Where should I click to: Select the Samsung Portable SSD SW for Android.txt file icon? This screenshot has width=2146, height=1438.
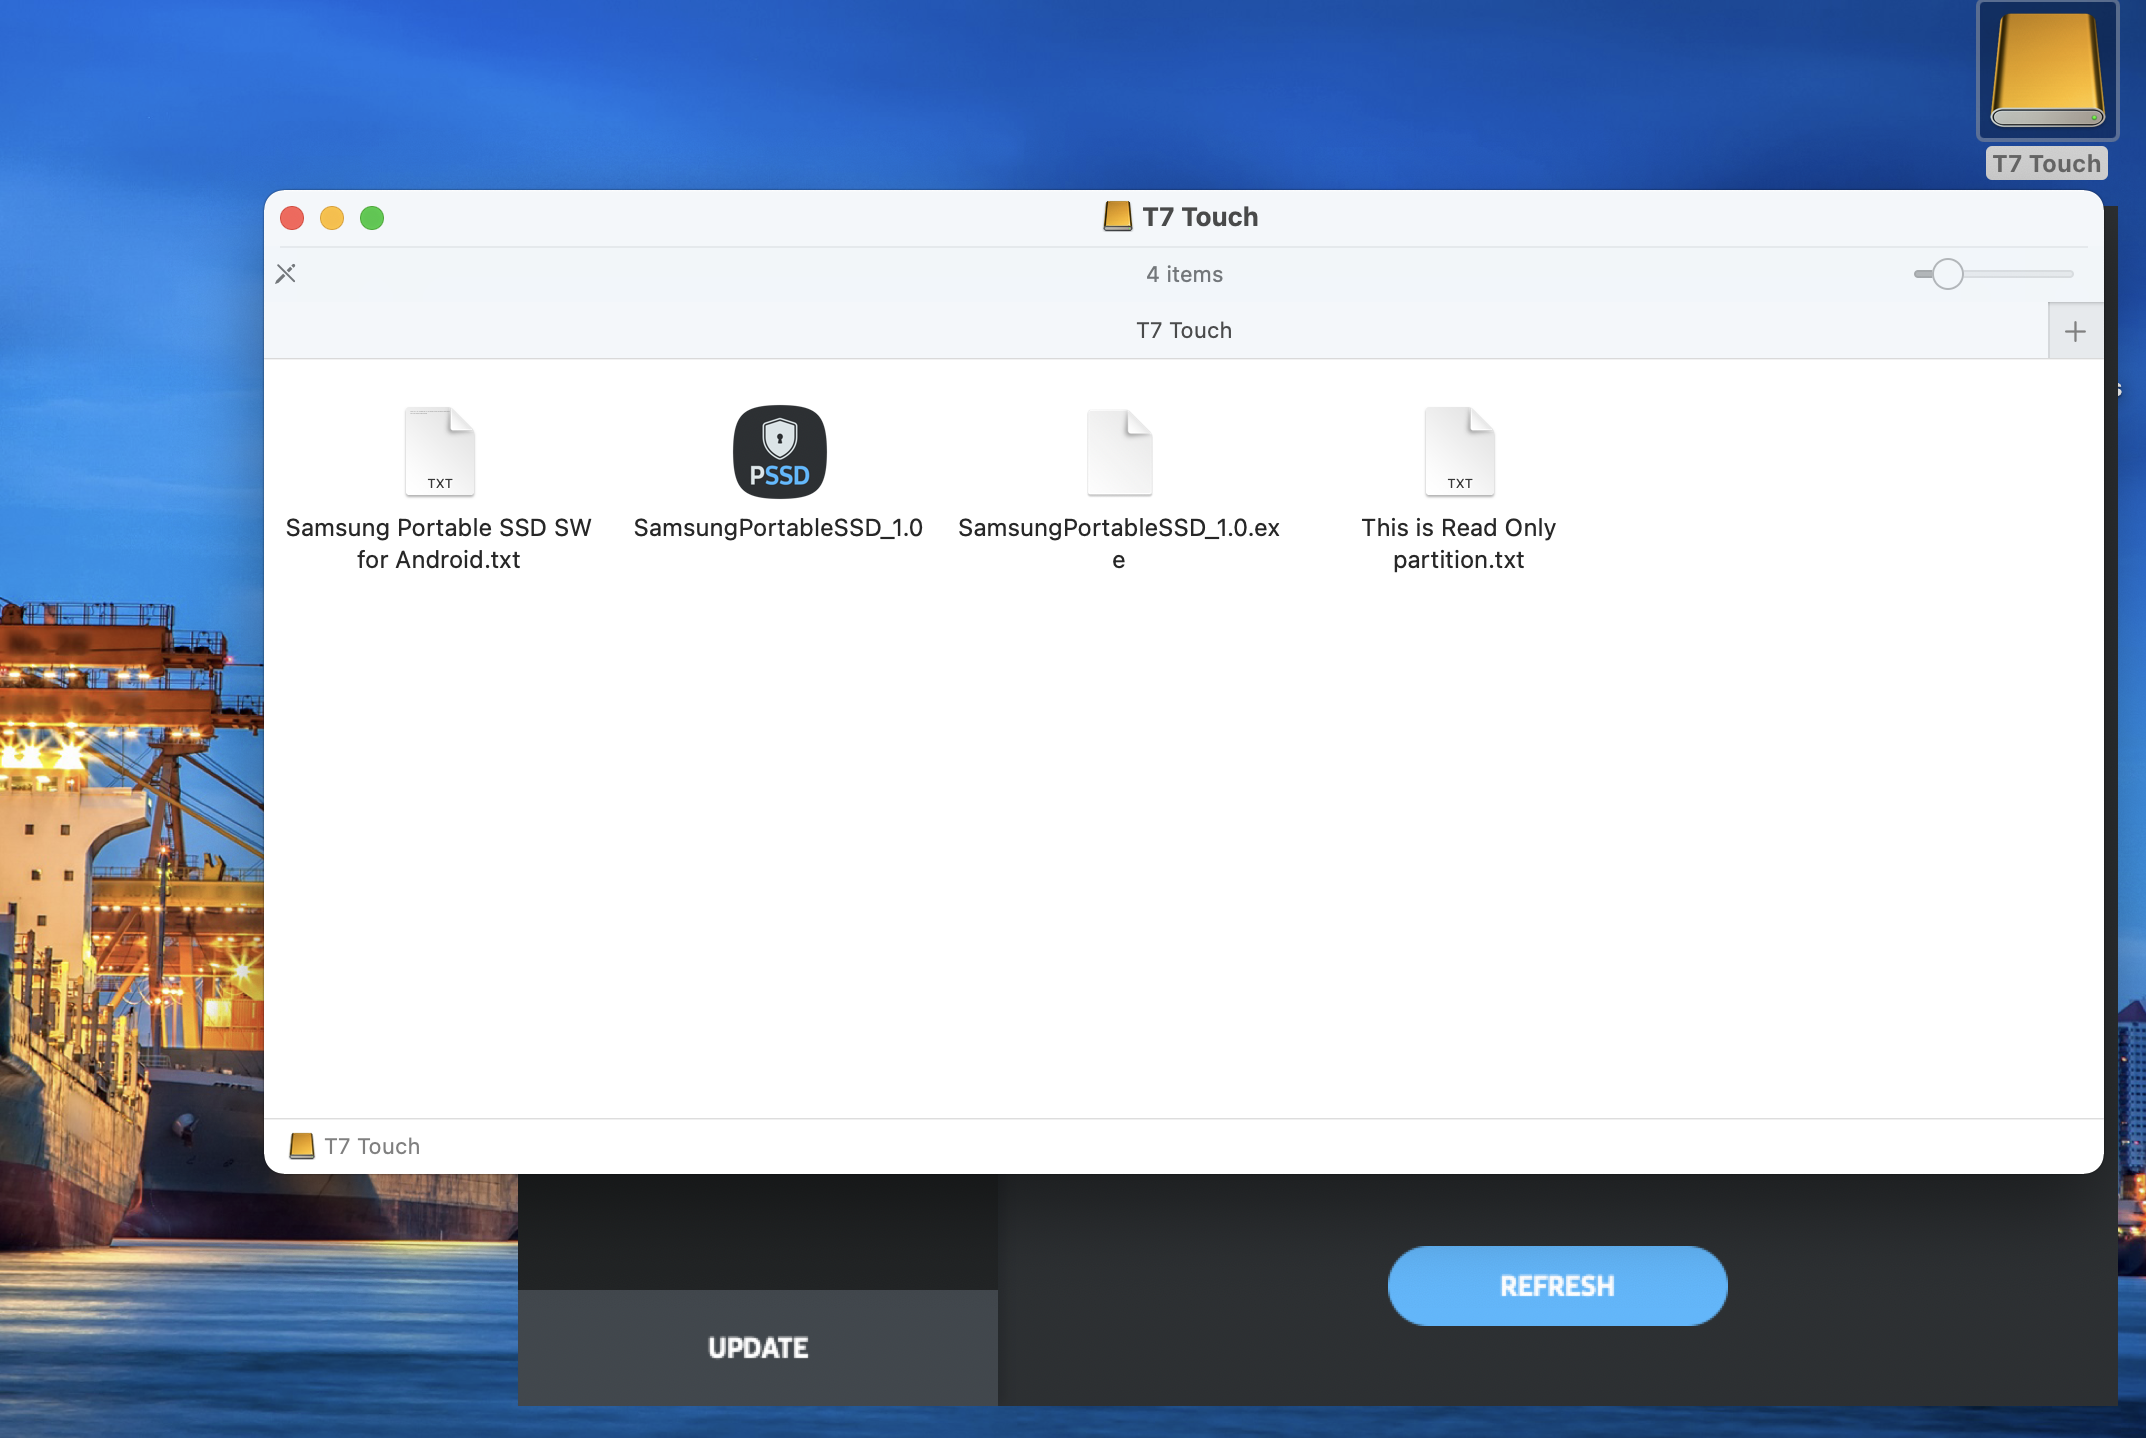click(440, 452)
